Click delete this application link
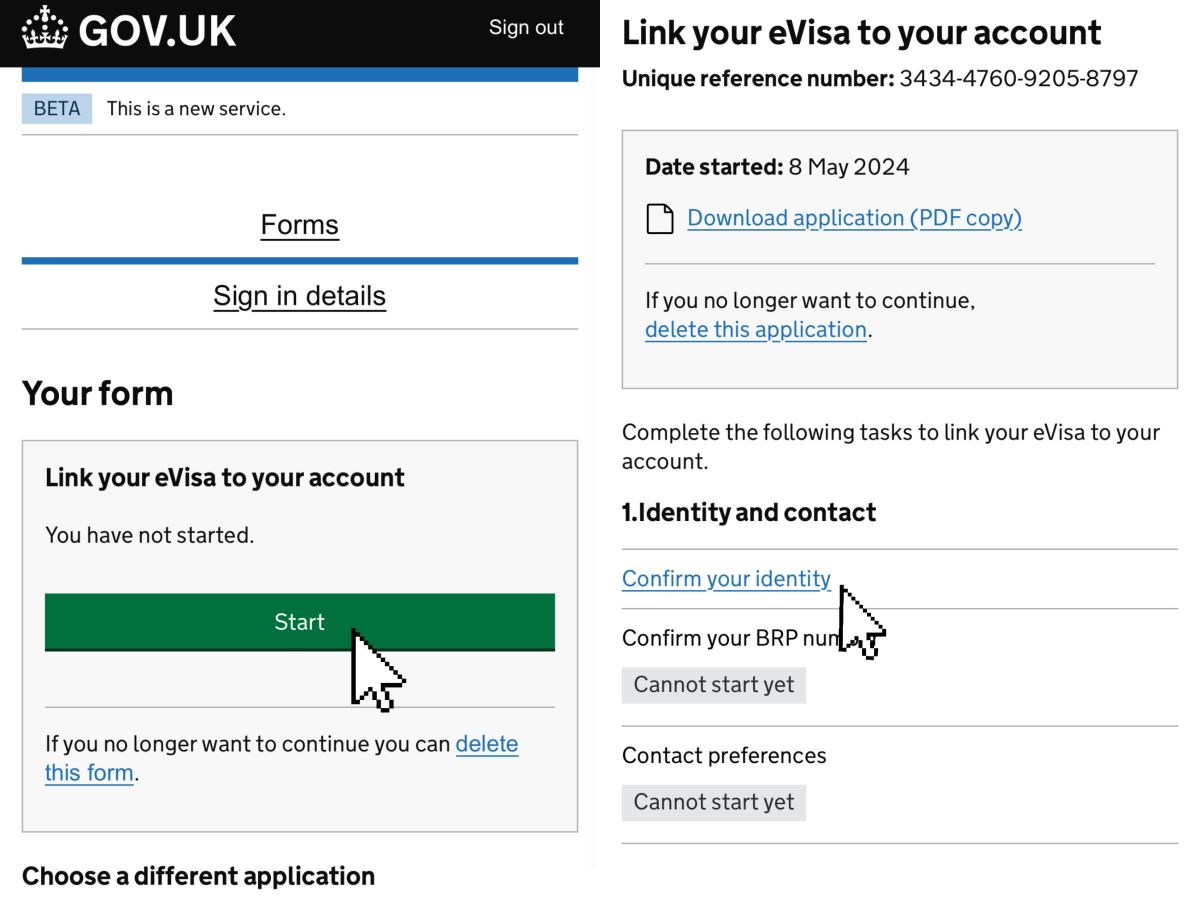The width and height of the screenshot is (1200, 900). (x=756, y=330)
